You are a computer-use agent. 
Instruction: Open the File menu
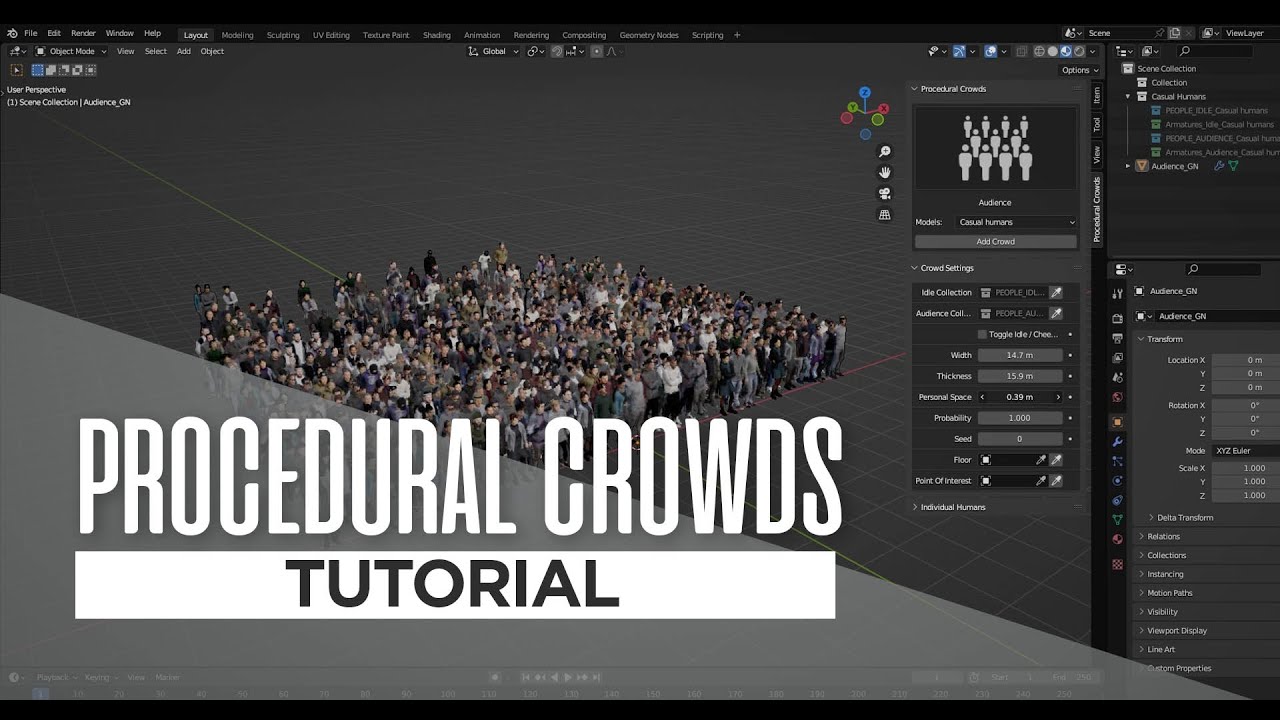coord(31,33)
